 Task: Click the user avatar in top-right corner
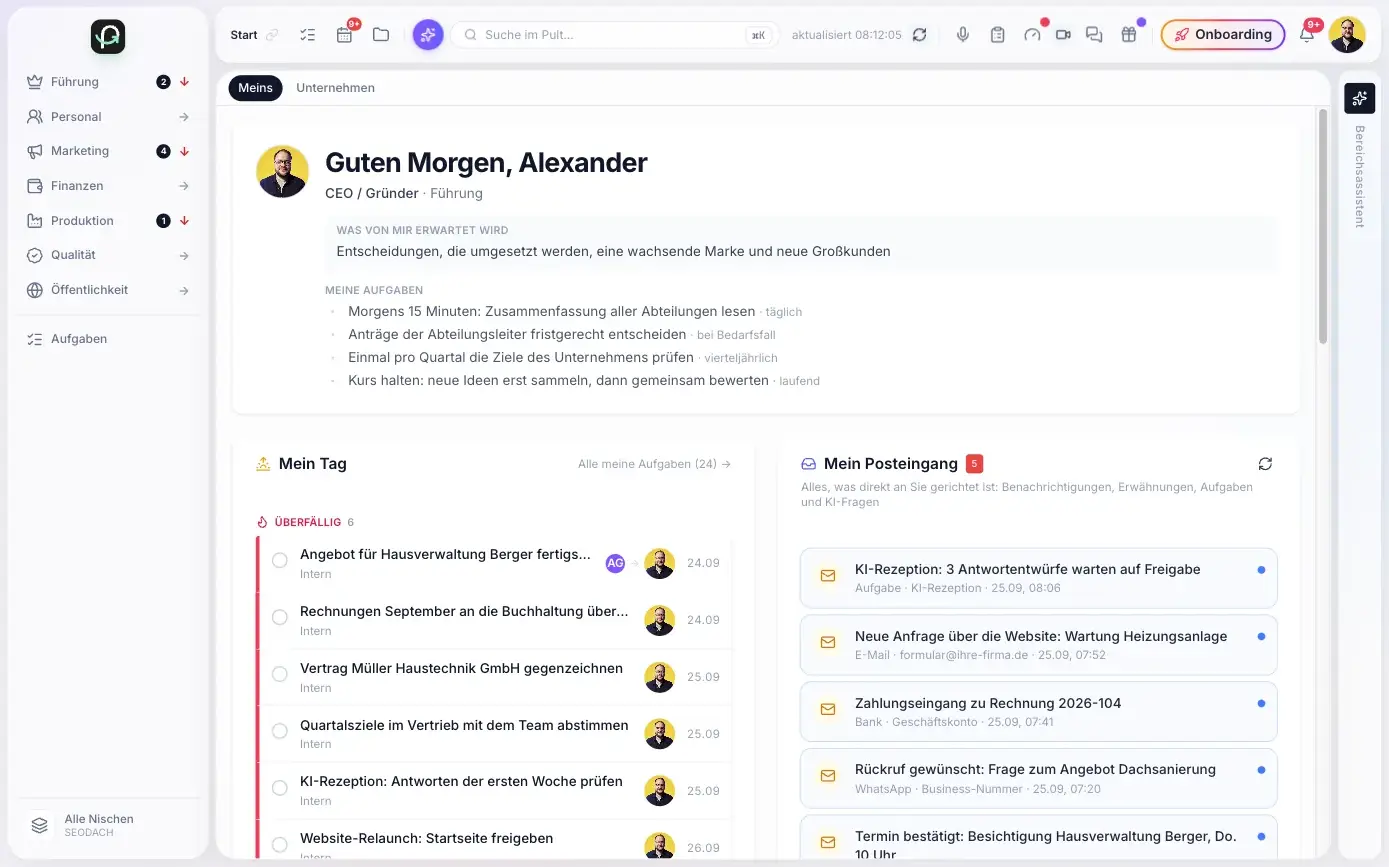[1347, 35]
